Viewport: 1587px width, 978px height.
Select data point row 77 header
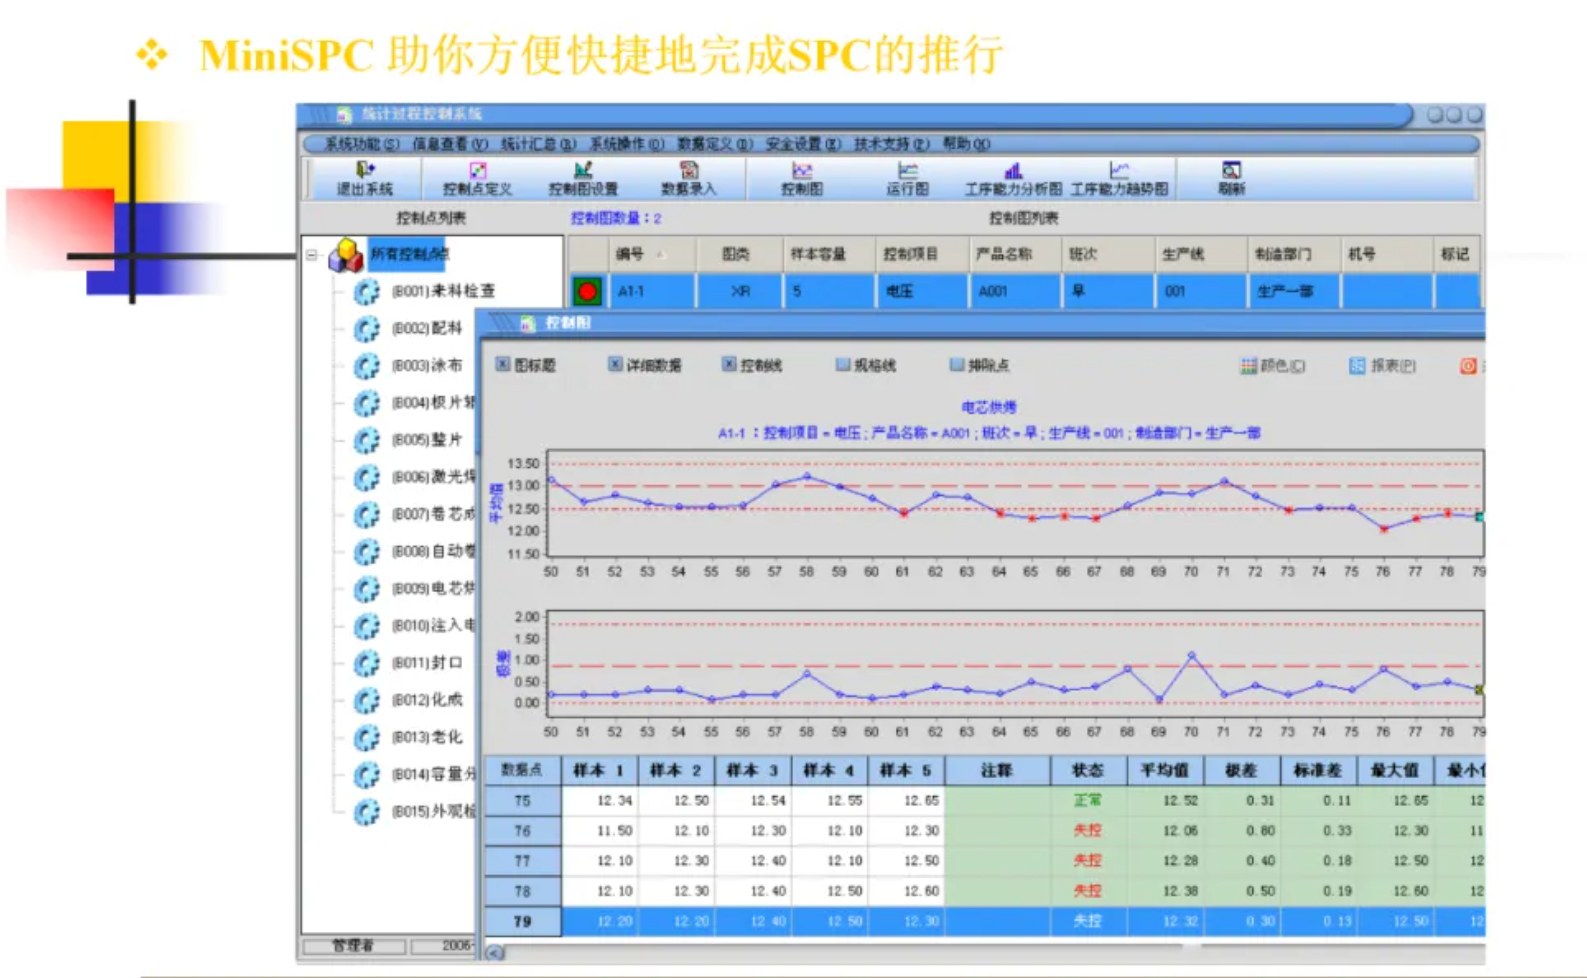click(x=523, y=861)
